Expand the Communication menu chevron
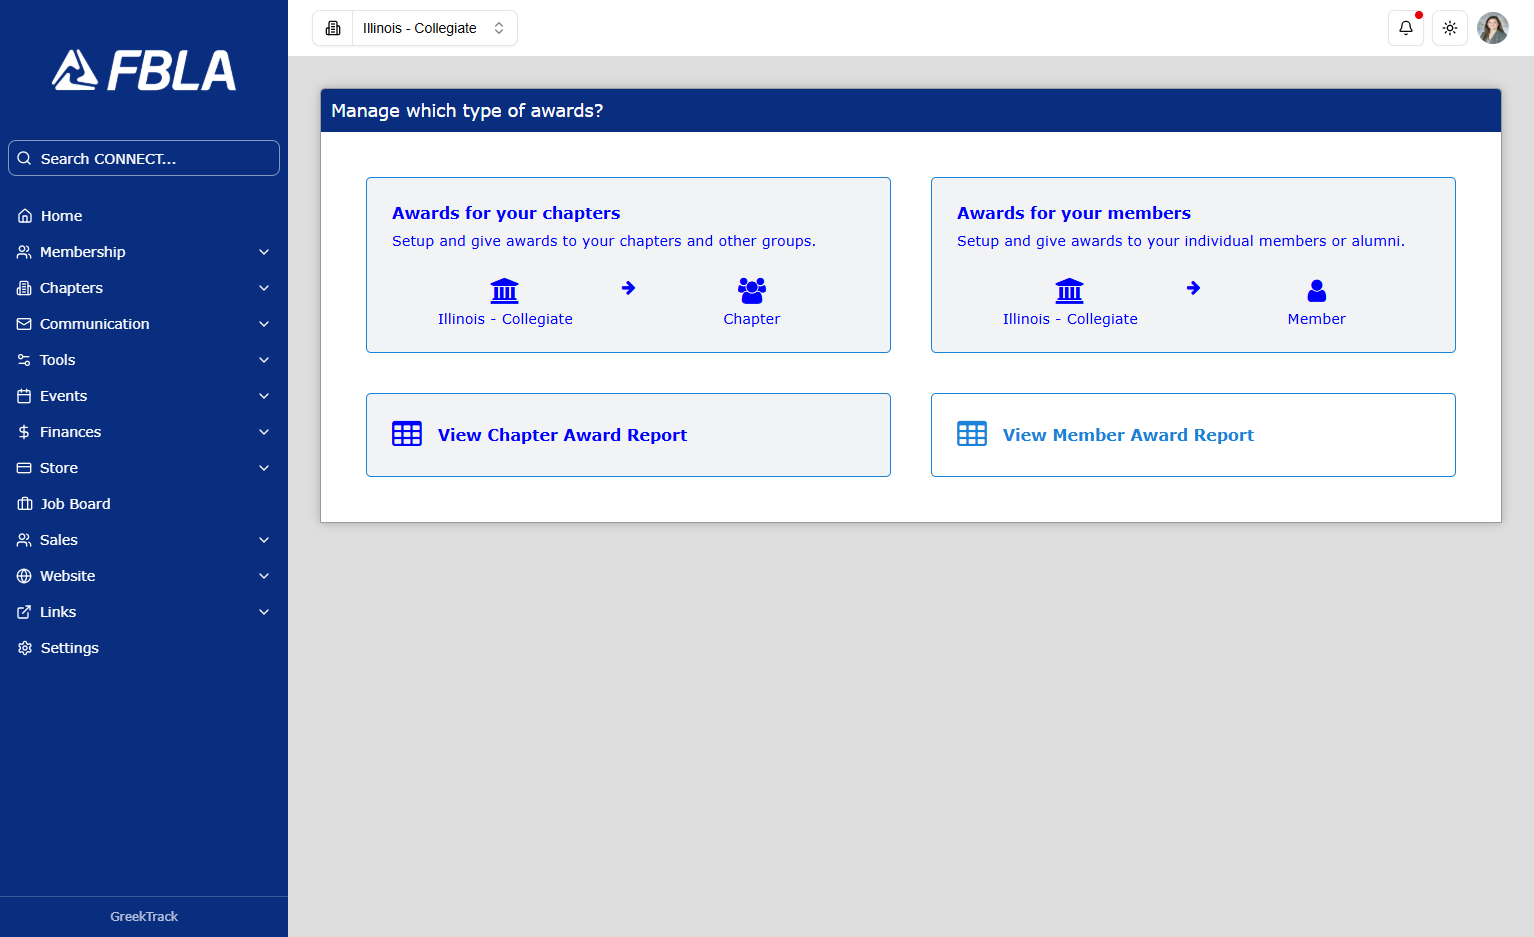Screen dimensions: 1534x937 click(x=264, y=324)
